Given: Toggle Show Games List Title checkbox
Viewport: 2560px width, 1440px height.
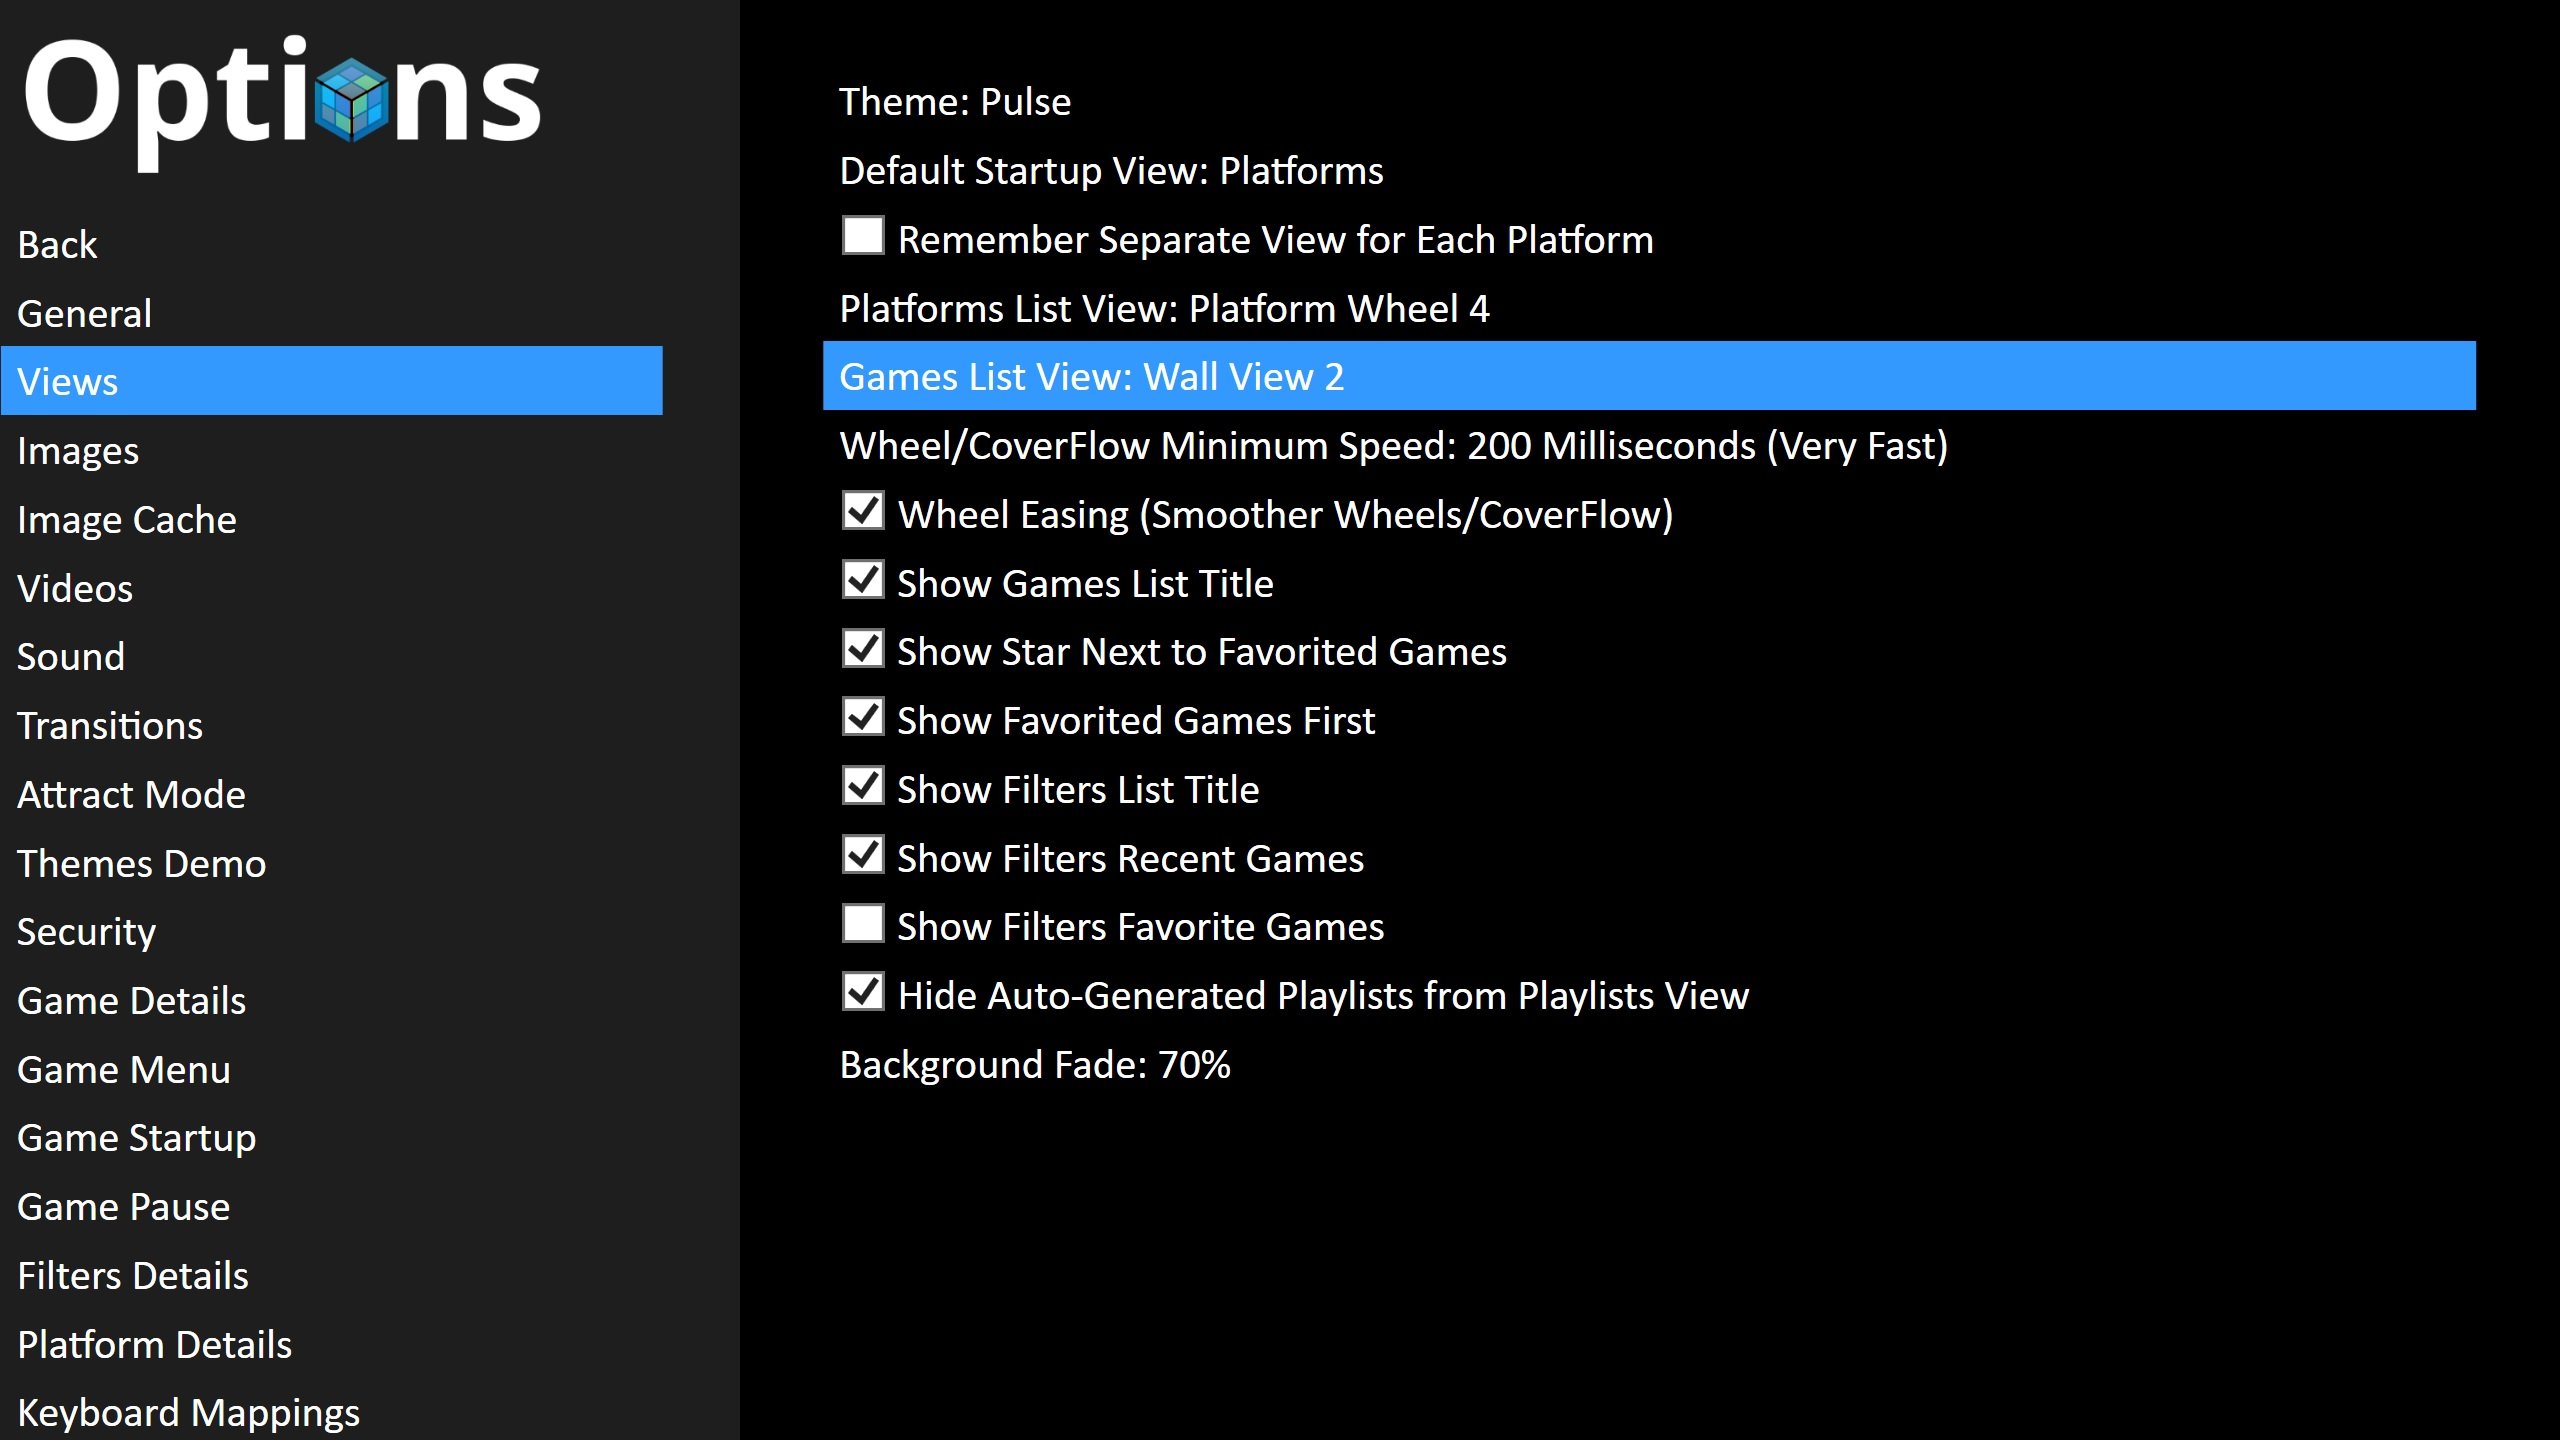Looking at the screenshot, I should (863, 580).
